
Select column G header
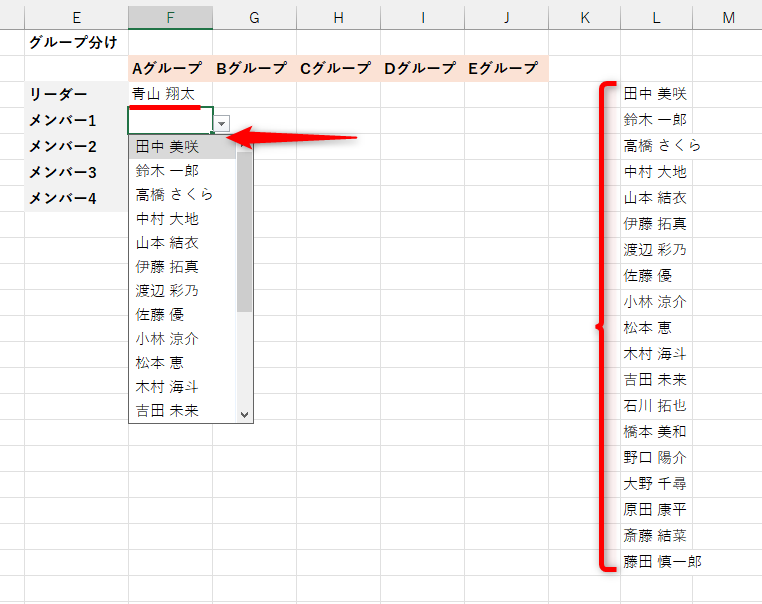[x=254, y=17]
